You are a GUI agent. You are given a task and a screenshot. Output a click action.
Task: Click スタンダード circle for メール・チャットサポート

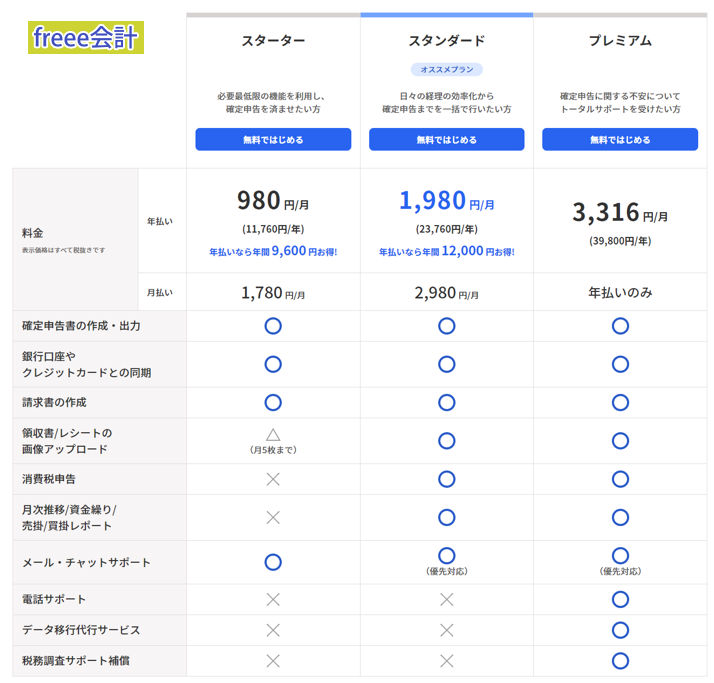447,556
